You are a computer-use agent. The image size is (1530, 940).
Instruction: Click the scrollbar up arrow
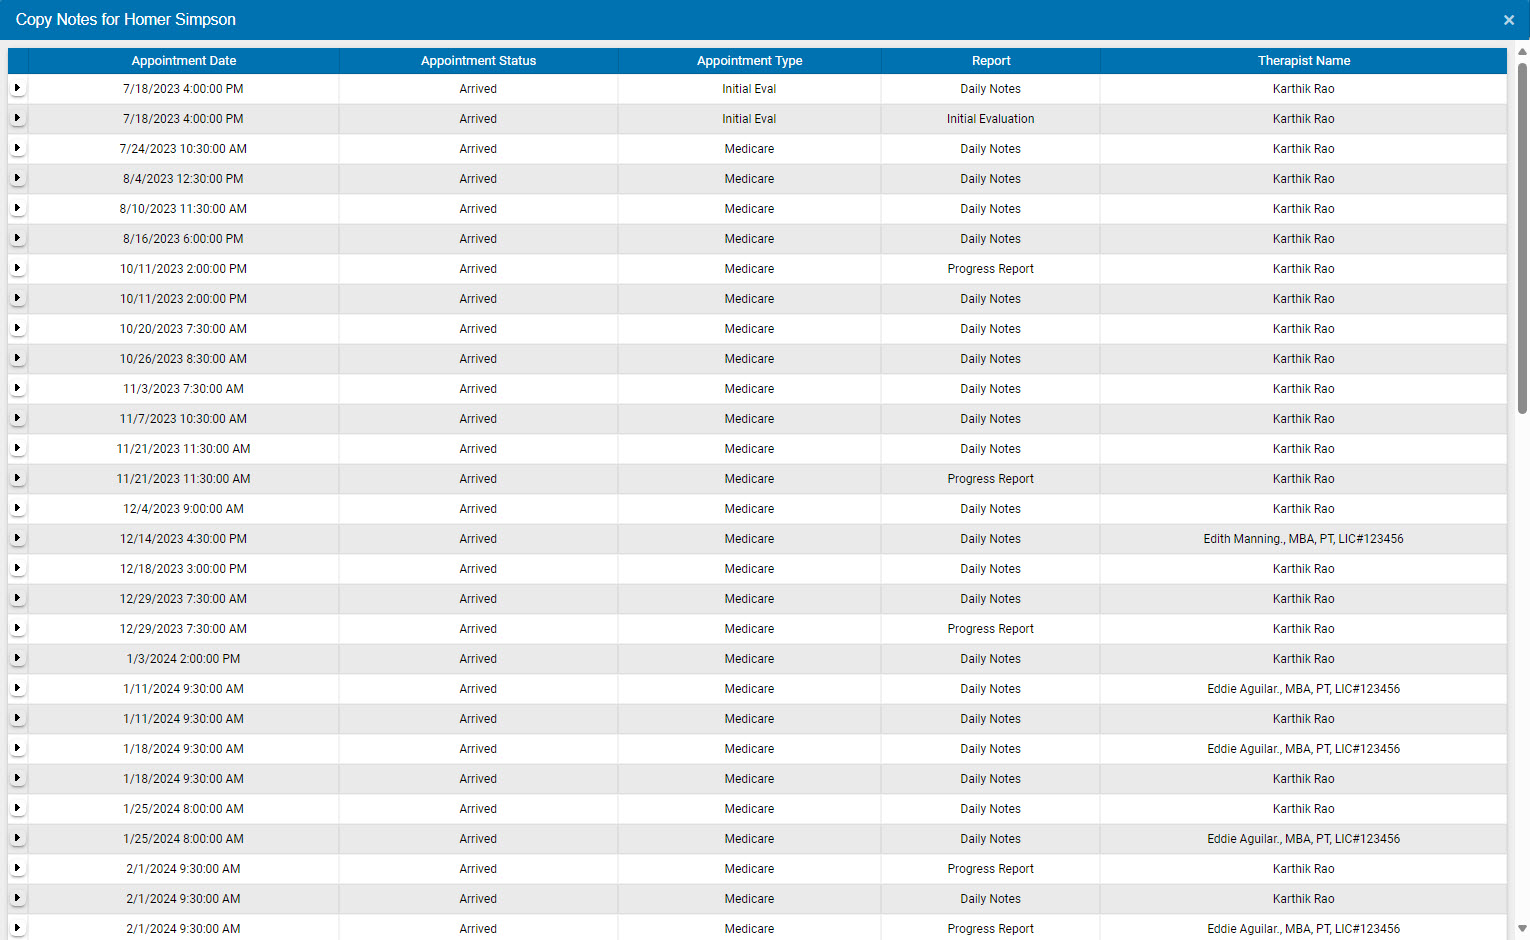(1522, 52)
